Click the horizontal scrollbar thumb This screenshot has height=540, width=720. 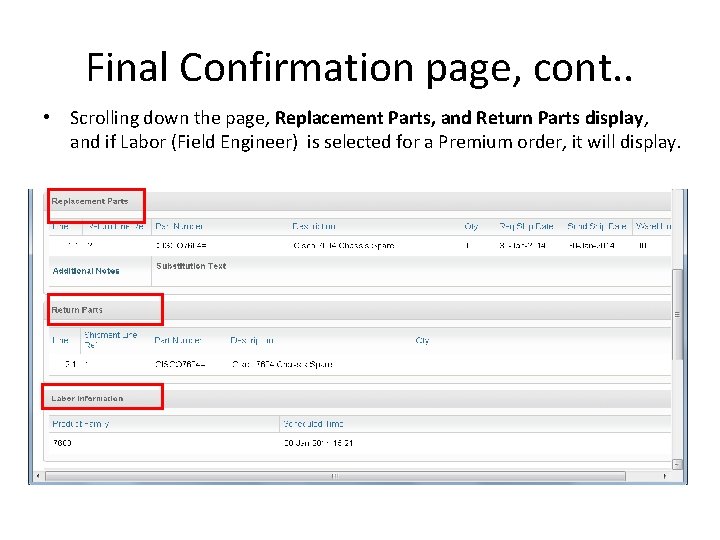coord(335,476)
